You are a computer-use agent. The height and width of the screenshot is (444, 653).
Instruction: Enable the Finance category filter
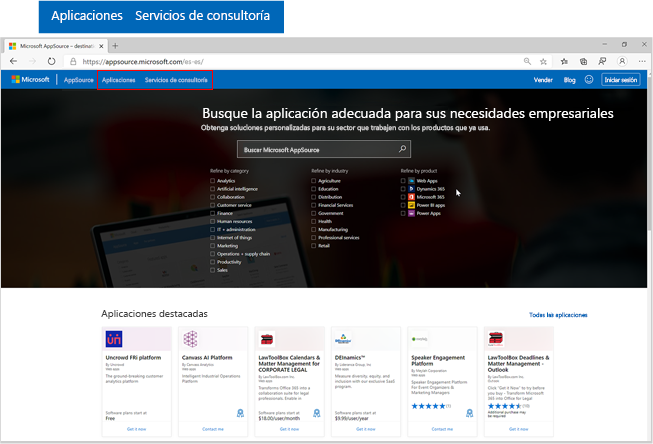[212, 213]
